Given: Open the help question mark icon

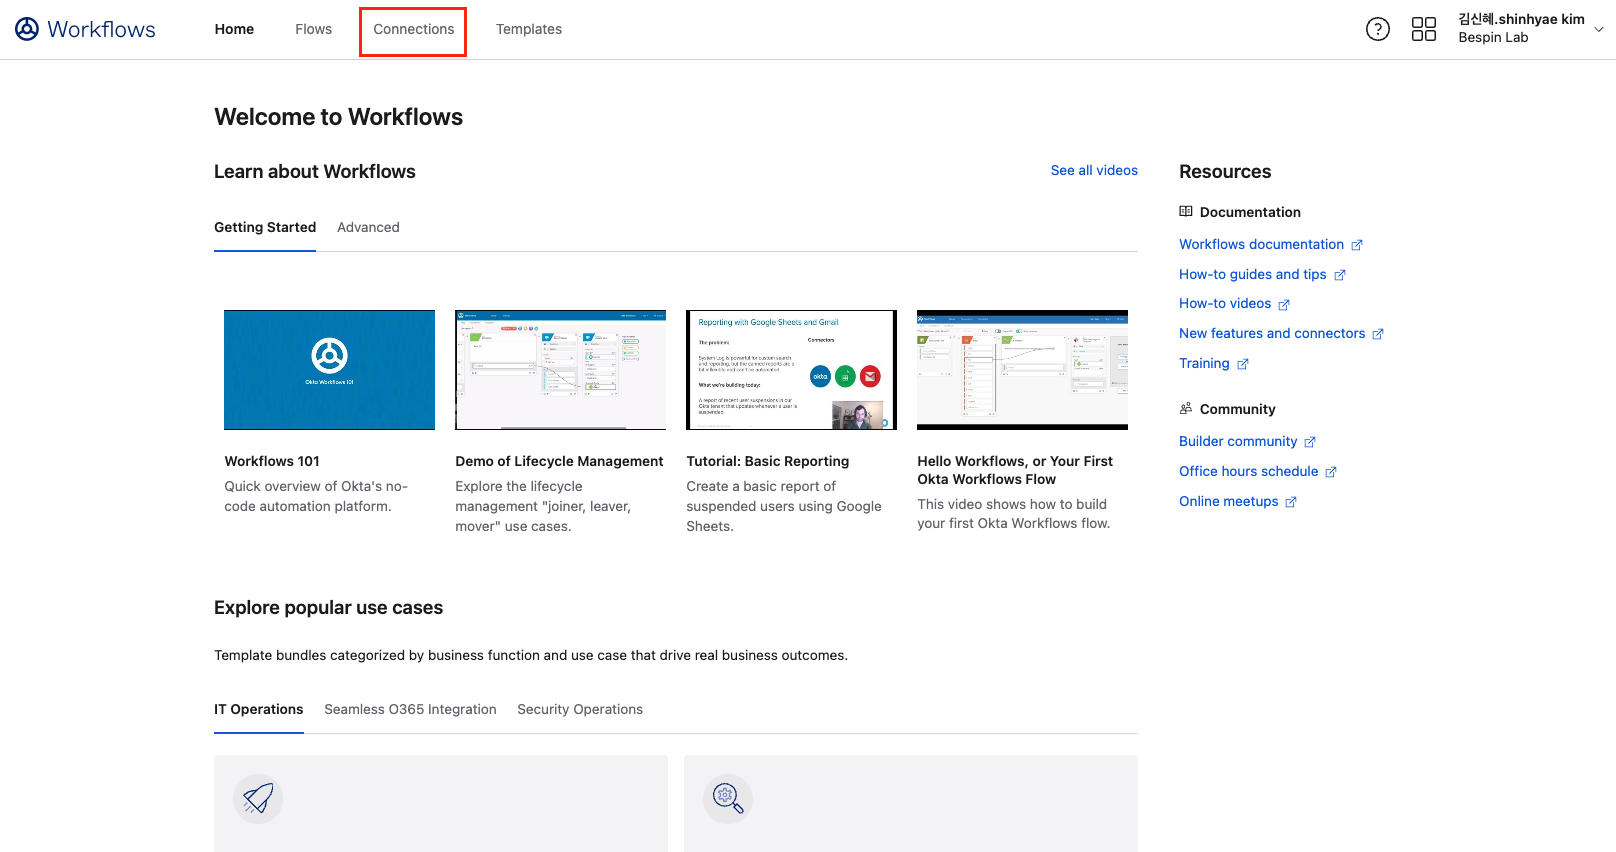Looking at the screenshot, I should point(1377,29).
